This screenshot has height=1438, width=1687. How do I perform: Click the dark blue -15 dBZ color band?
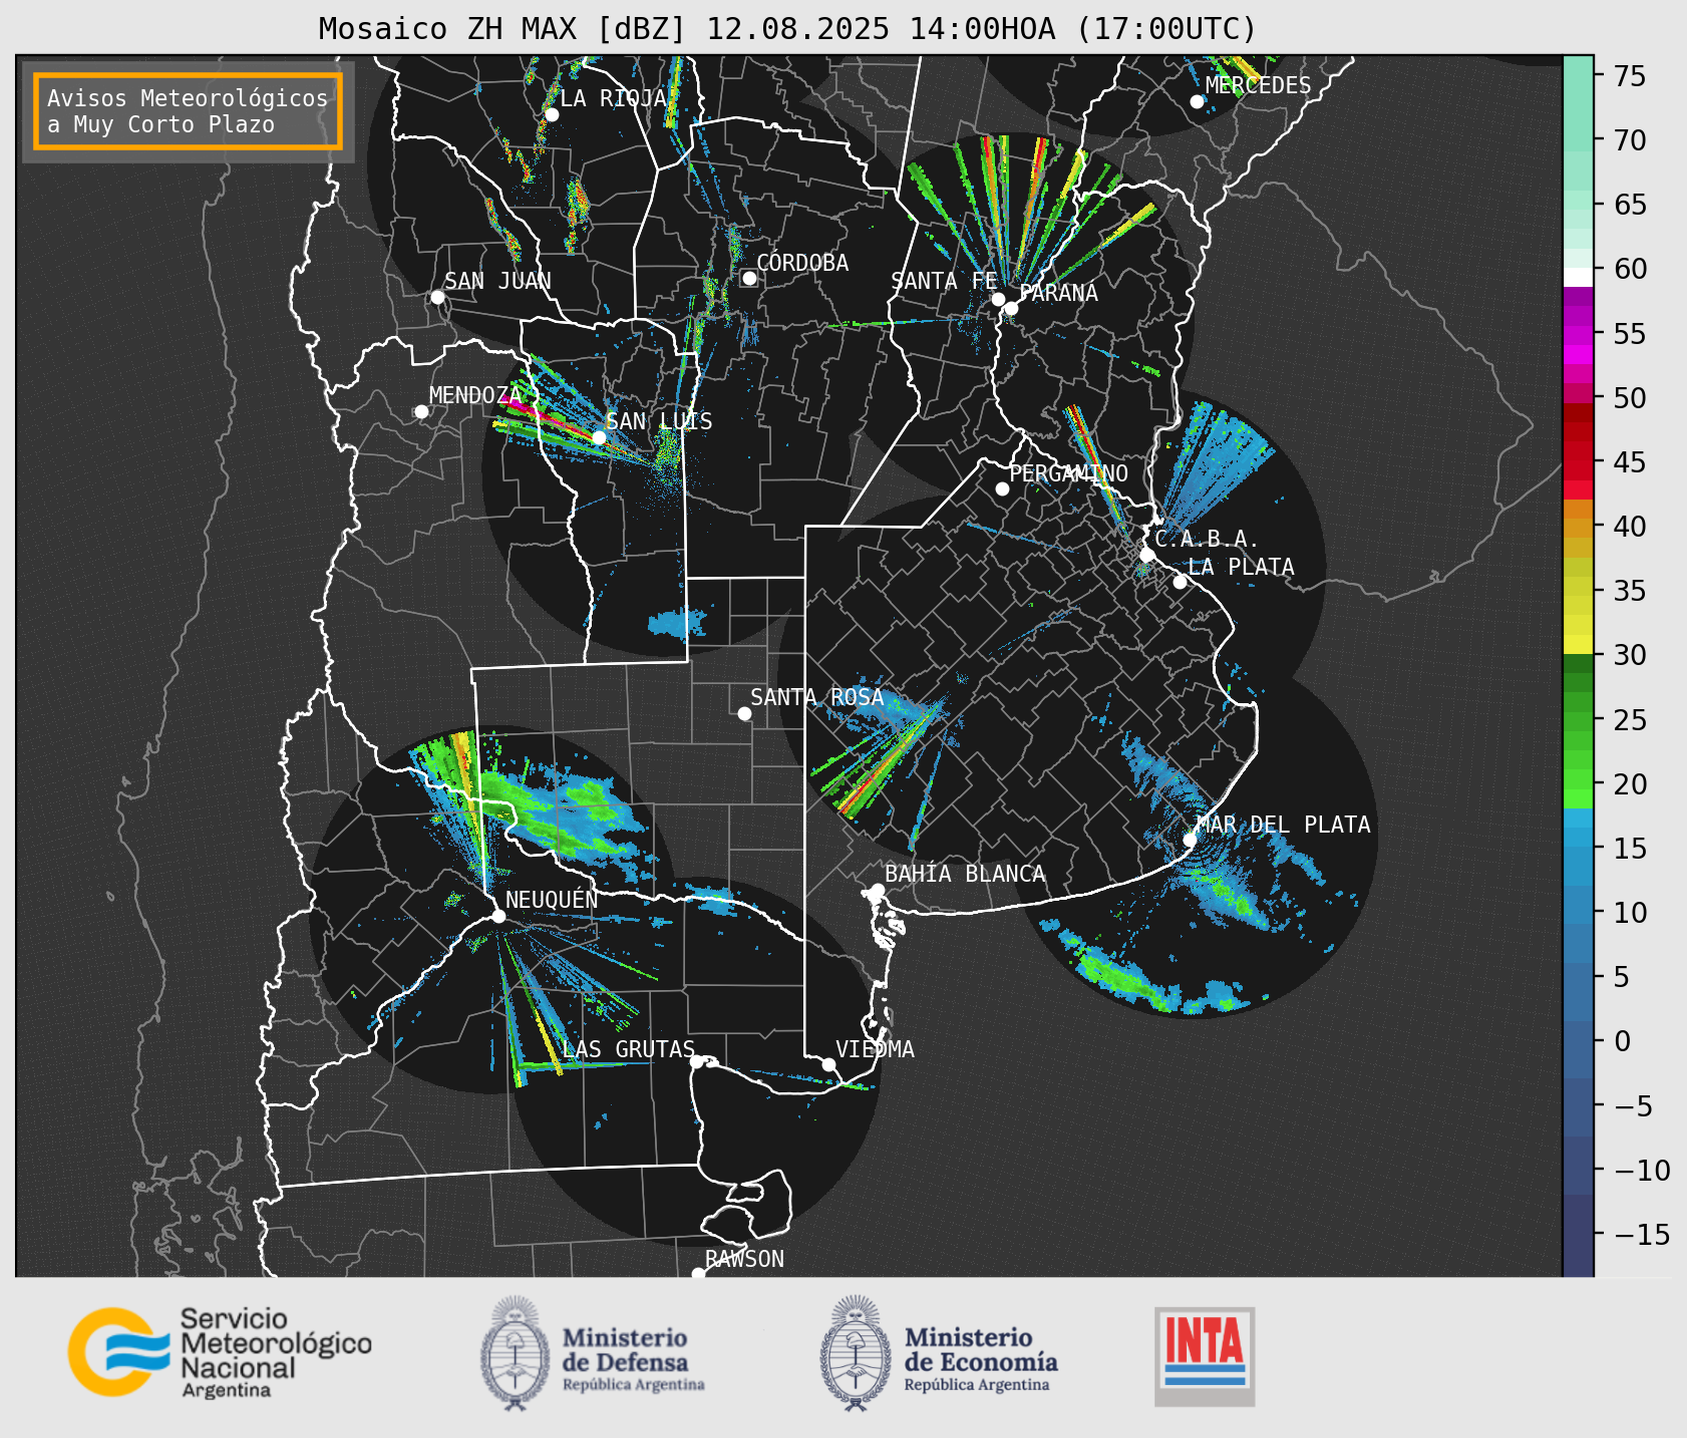[x=1578, y=1235]
